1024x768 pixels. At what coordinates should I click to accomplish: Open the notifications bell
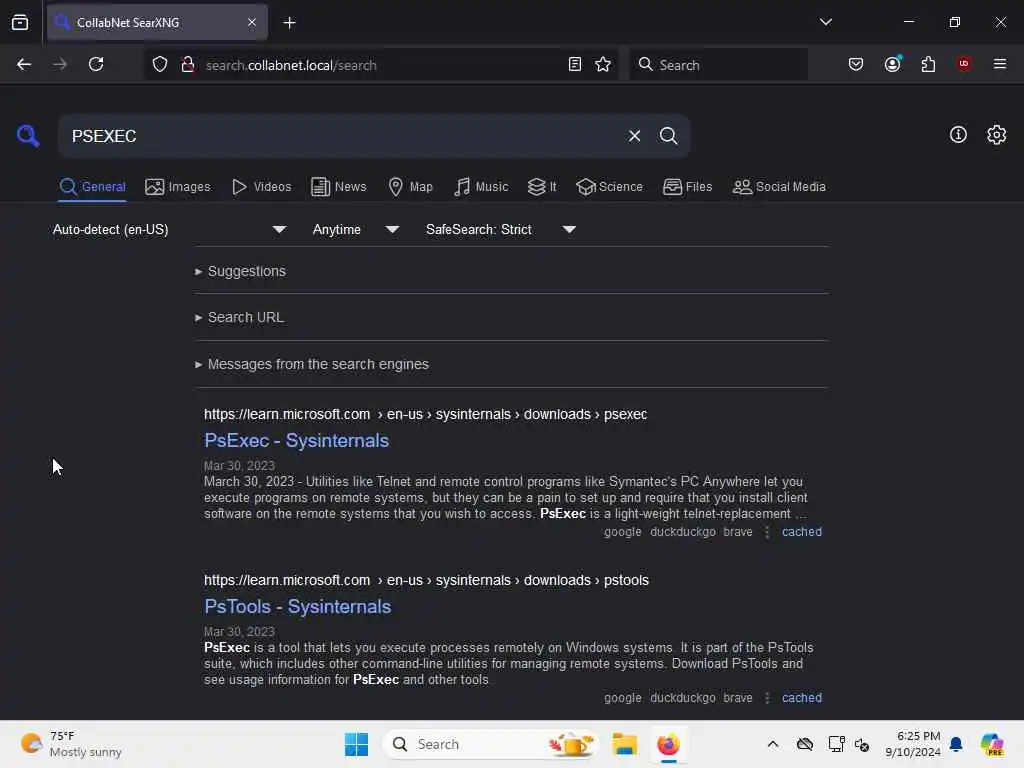point(956,744)
